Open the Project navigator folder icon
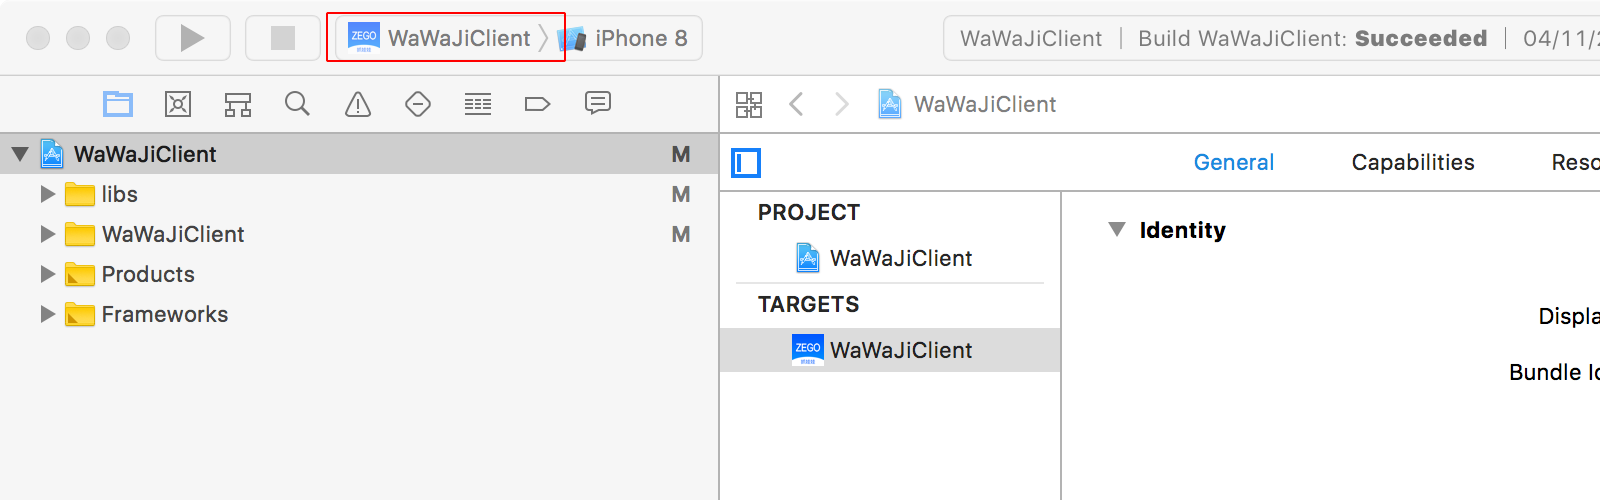Image resolution: width=1600 pixels, height=500 pixels. (118, 104)
